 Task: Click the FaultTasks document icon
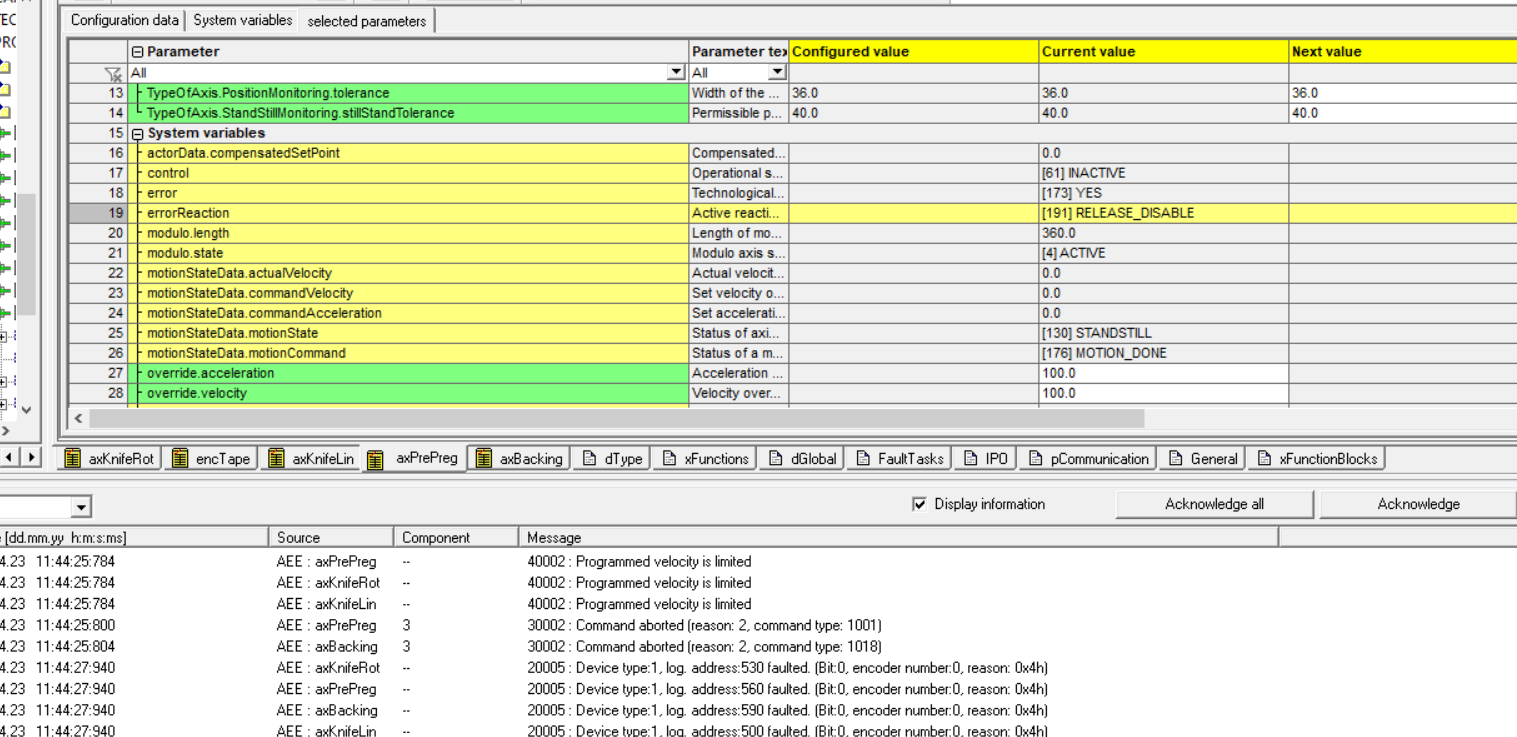tap(863, 459)
